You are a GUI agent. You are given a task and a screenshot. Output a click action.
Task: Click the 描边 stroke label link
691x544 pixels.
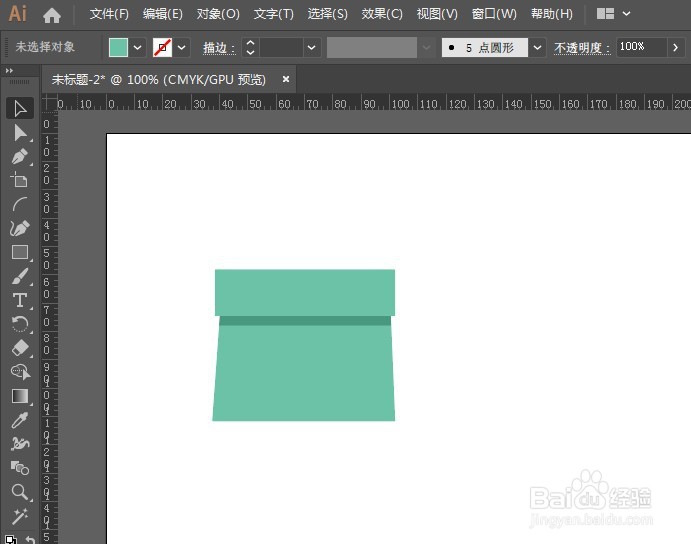[219, 48]
